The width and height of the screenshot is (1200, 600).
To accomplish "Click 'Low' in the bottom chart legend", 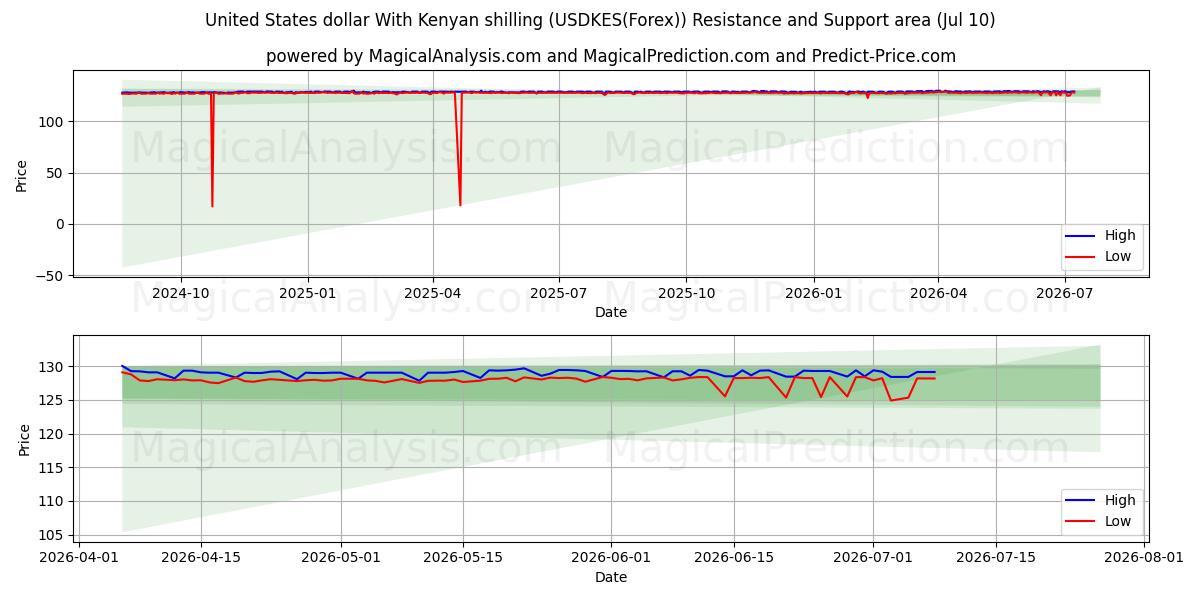I will pos(1118,521).
